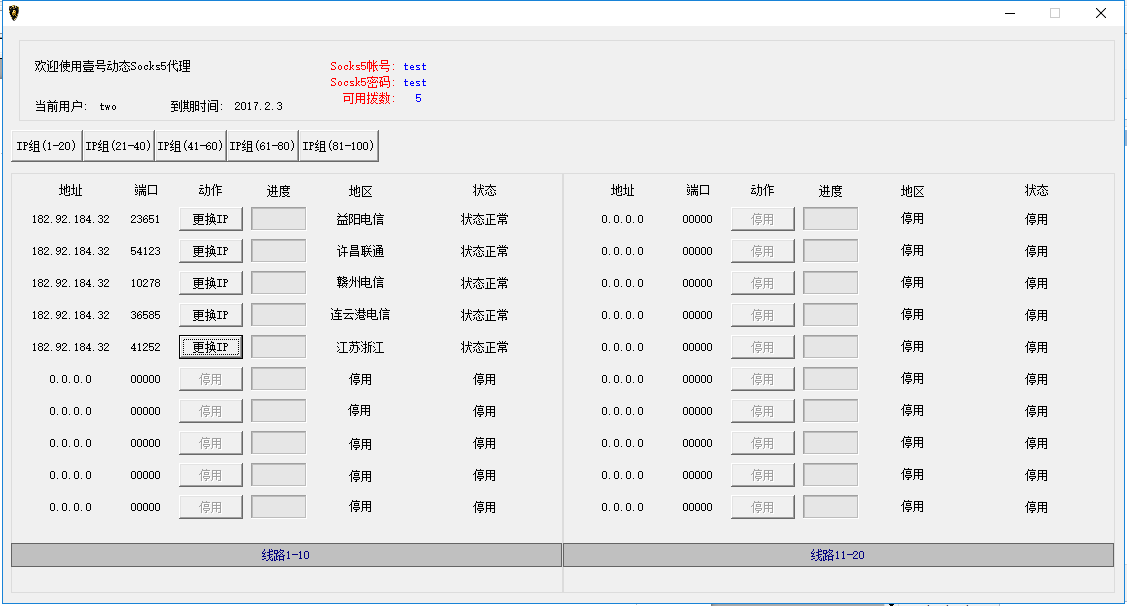
Task: Click 更换IP for the 益阳电信 line
Action: point(210,219)
